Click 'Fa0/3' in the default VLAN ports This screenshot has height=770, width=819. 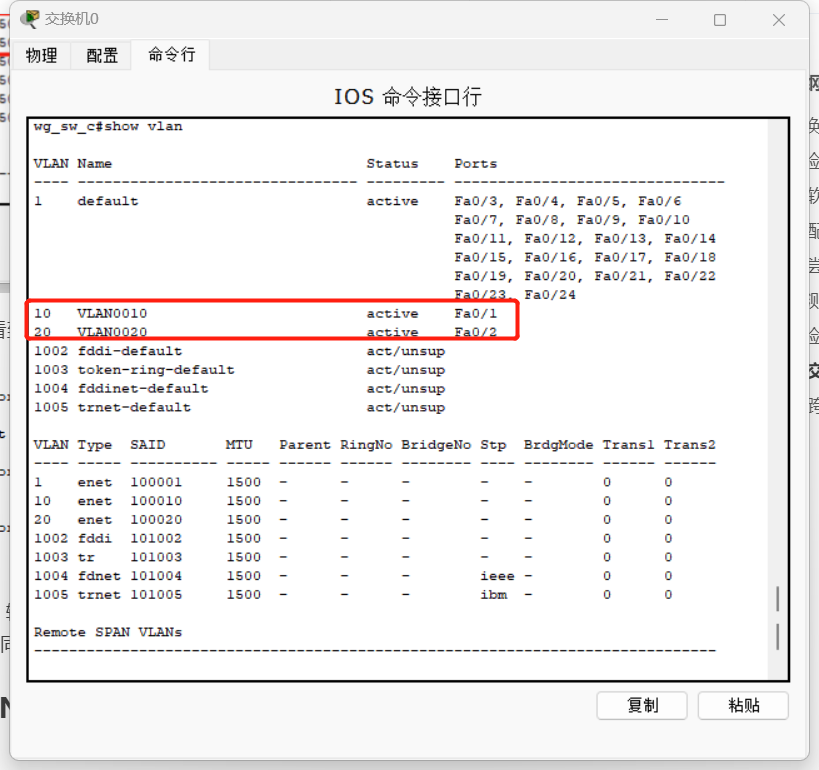pyautogui.click(x=478, y=201)
